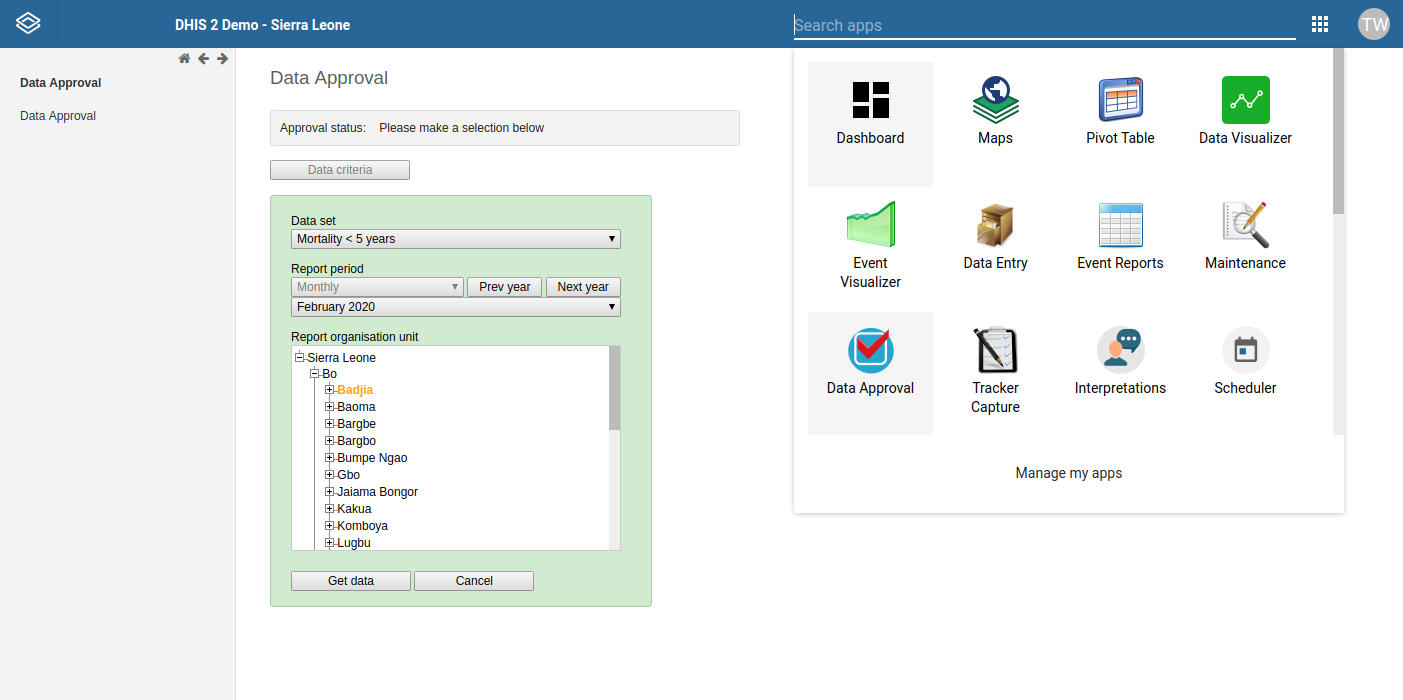The width and height of the screenshot is (1403, 700).
Task: Click the left arrow sidebar icon
Action: tap(203, 59)
